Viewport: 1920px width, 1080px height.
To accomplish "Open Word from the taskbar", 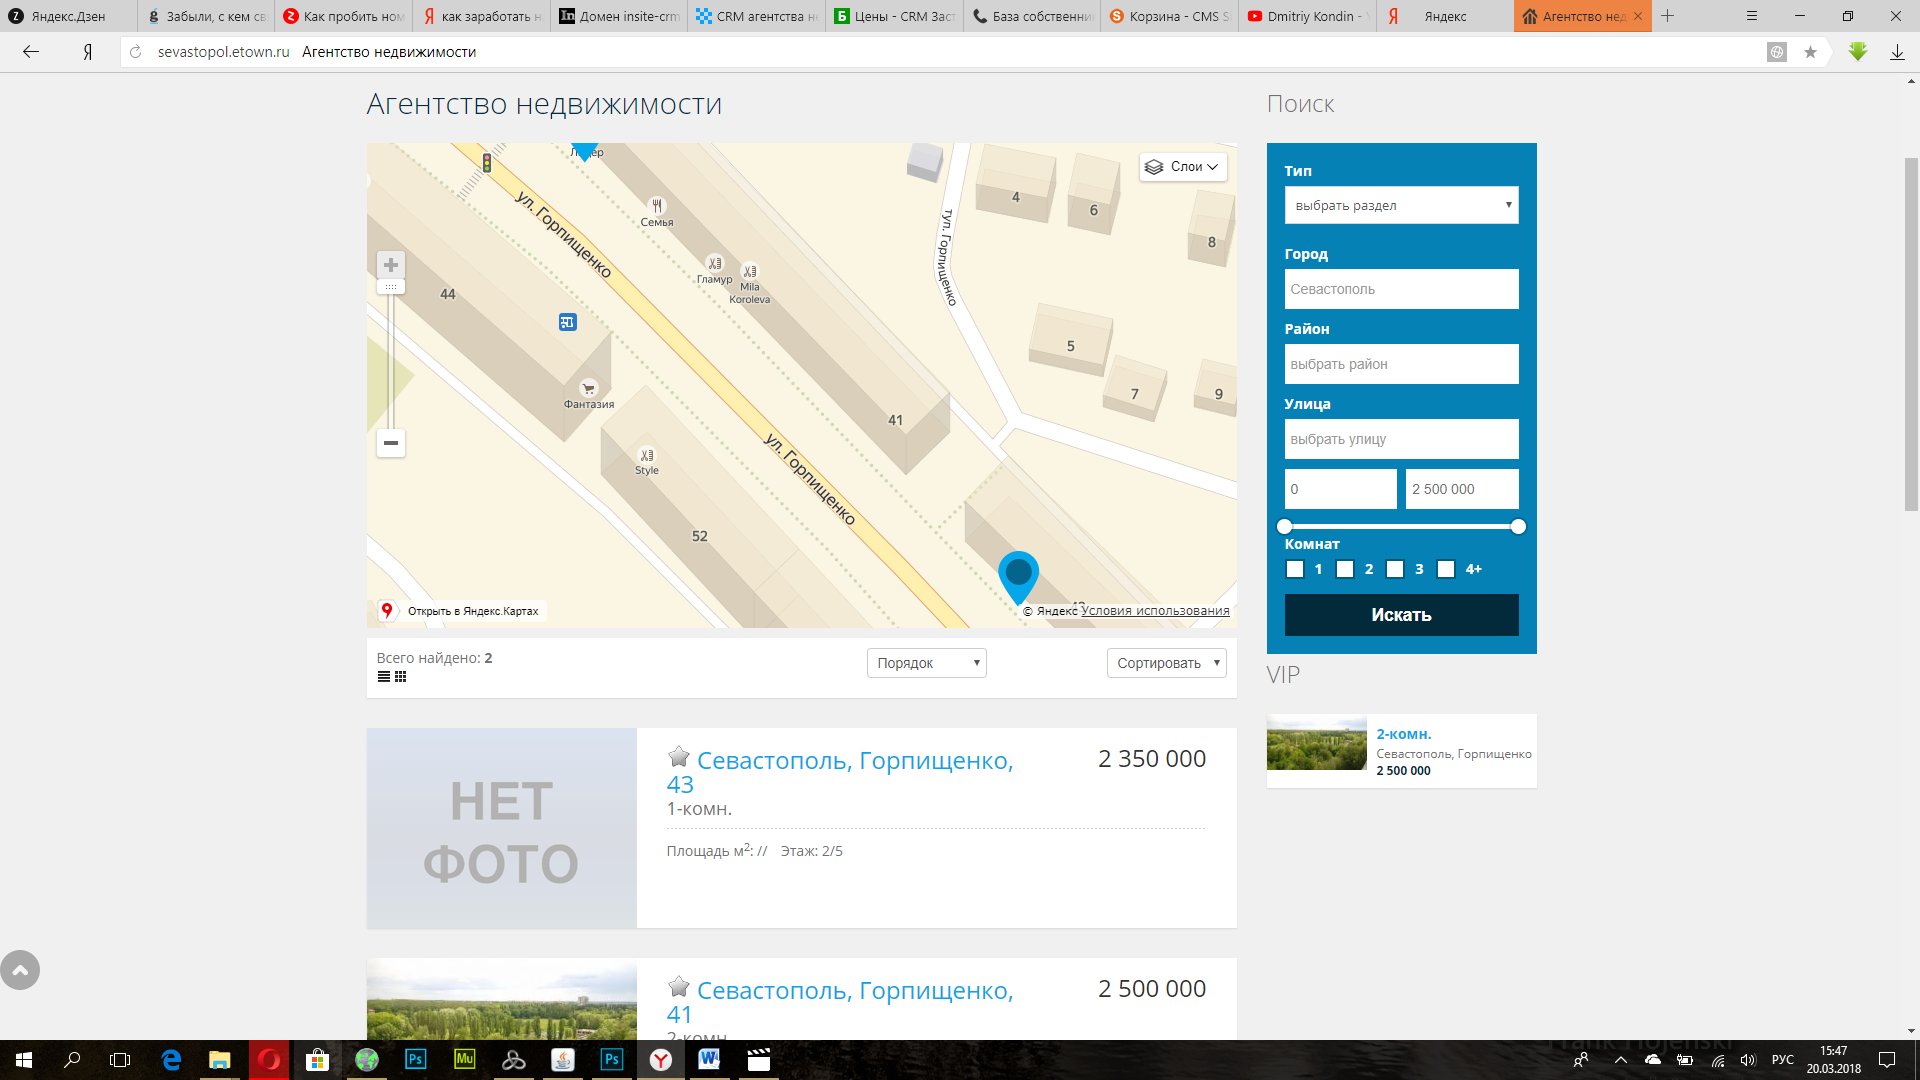I will 709,1060.
